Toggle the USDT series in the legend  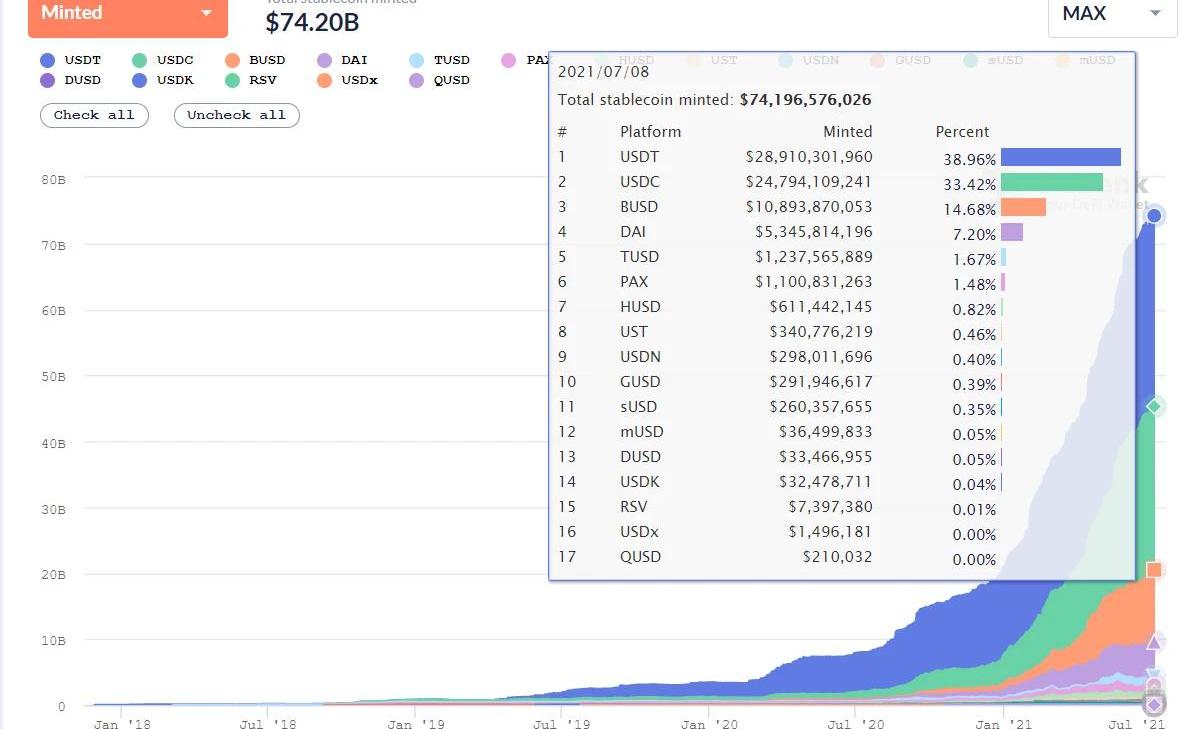(71, 60)
